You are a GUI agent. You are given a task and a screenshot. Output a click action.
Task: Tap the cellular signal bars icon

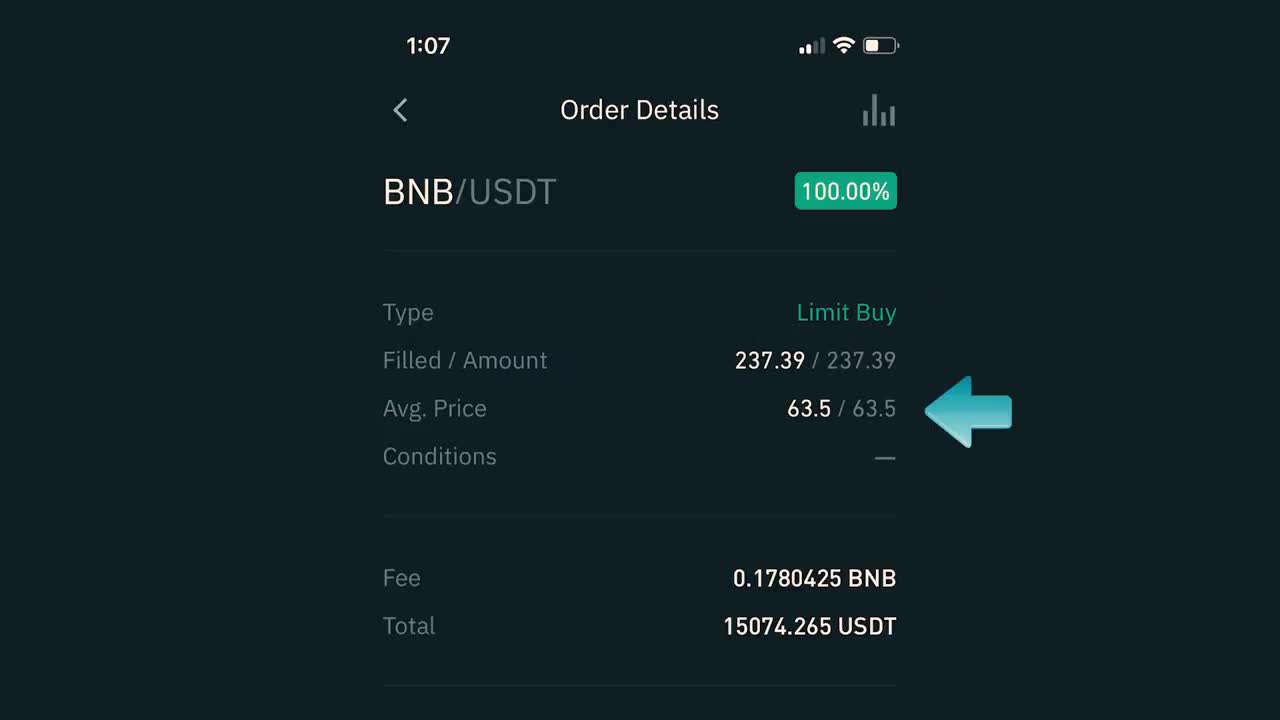point(812,46)
